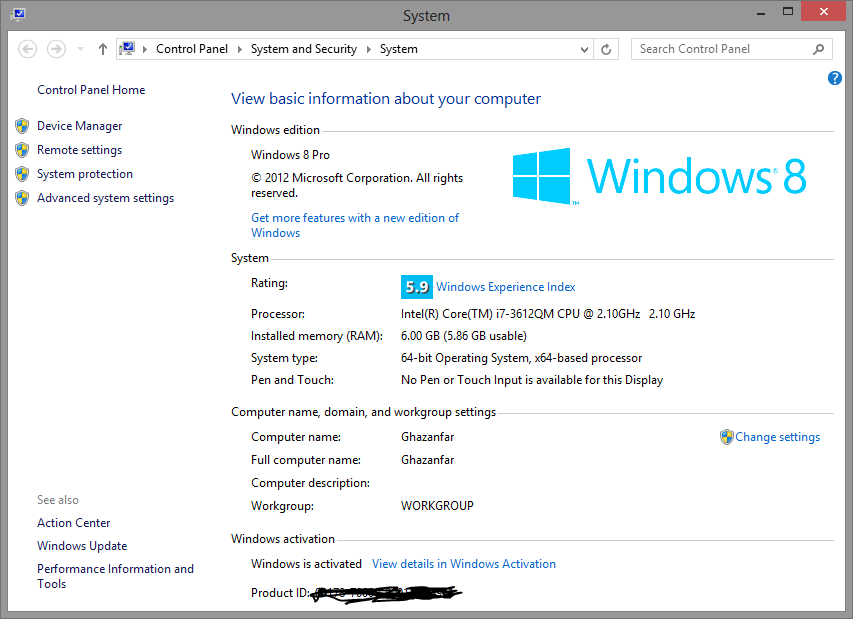Open Windows Experience Index link

click(505, 287)
